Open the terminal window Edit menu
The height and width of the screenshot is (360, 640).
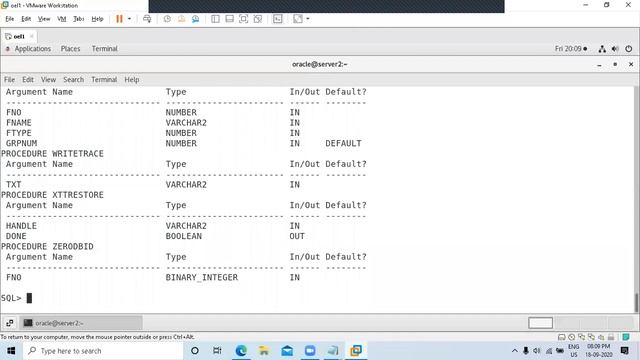click(x=28, y=80)
